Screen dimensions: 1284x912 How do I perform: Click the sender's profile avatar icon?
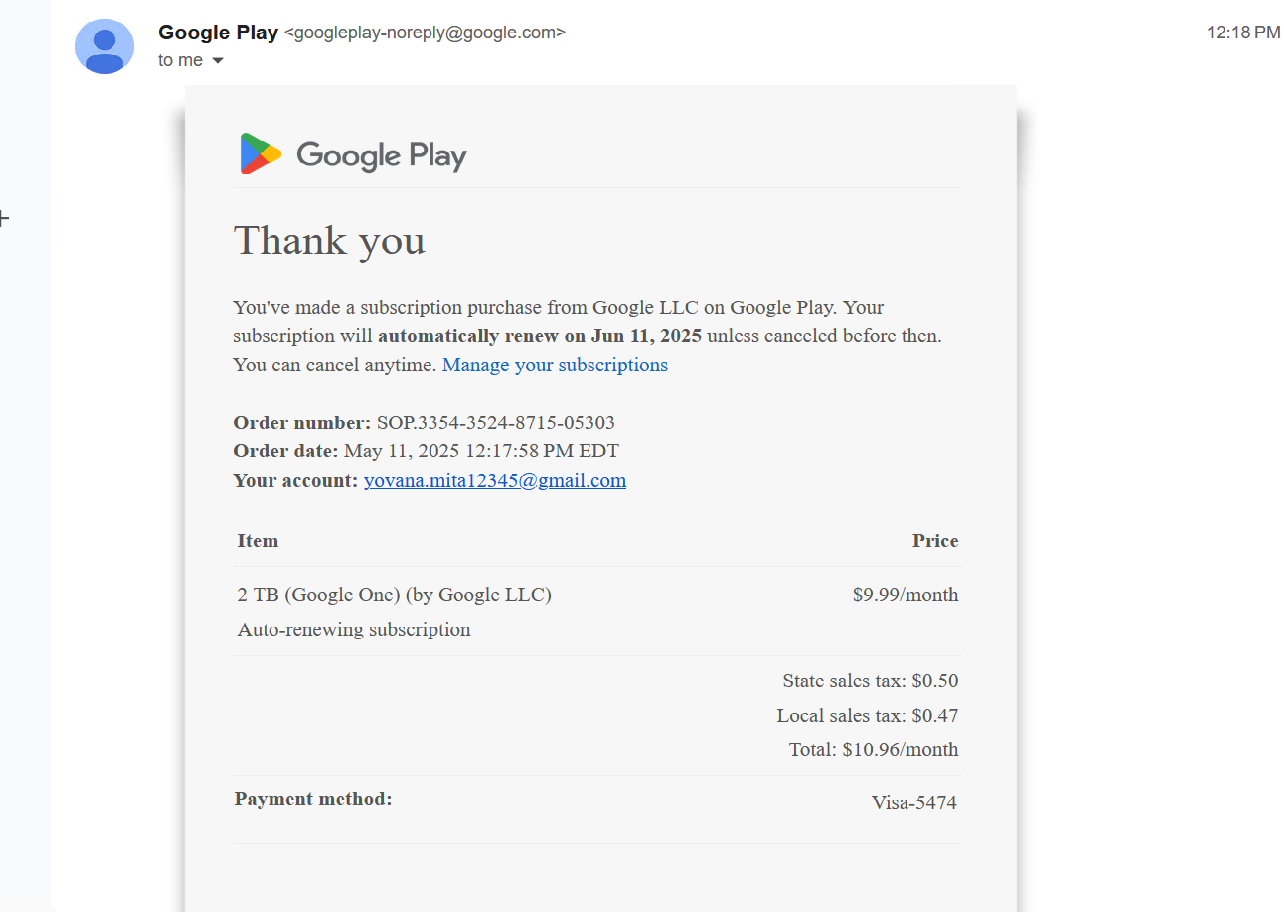point(104,46)
